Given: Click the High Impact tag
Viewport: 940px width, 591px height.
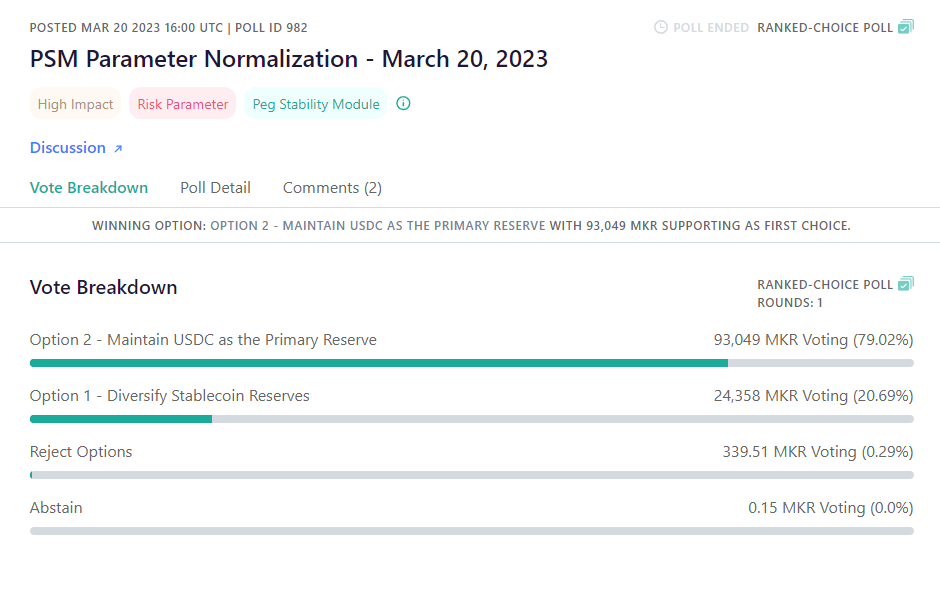Looking at the screenshot, I should (75, 104).
